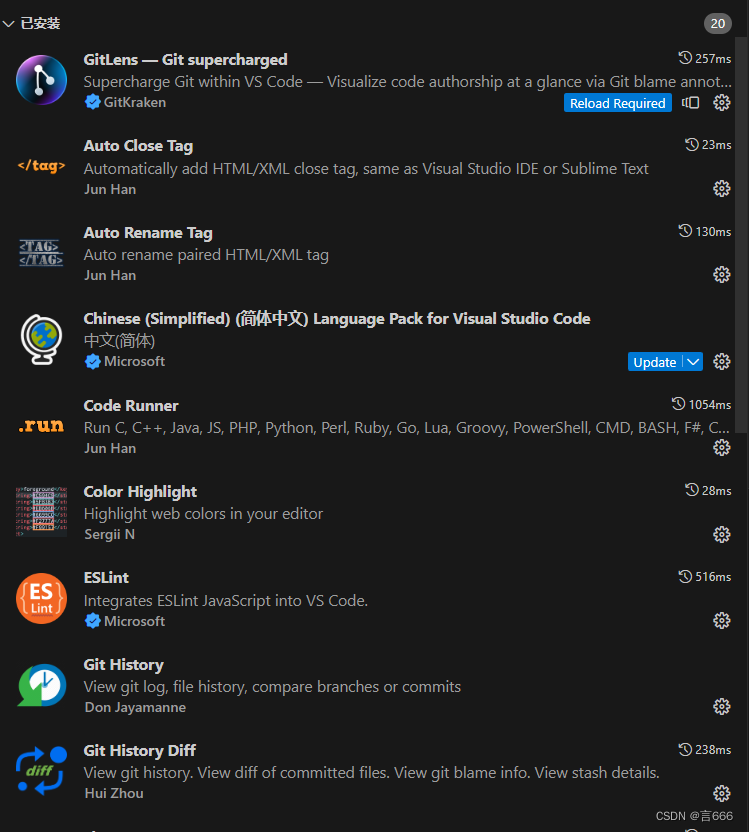Image resolution: width=749 pixels, height=832 pixels.
Task: Click publisher name Sergii N
Action: click(x=109, y=534)
